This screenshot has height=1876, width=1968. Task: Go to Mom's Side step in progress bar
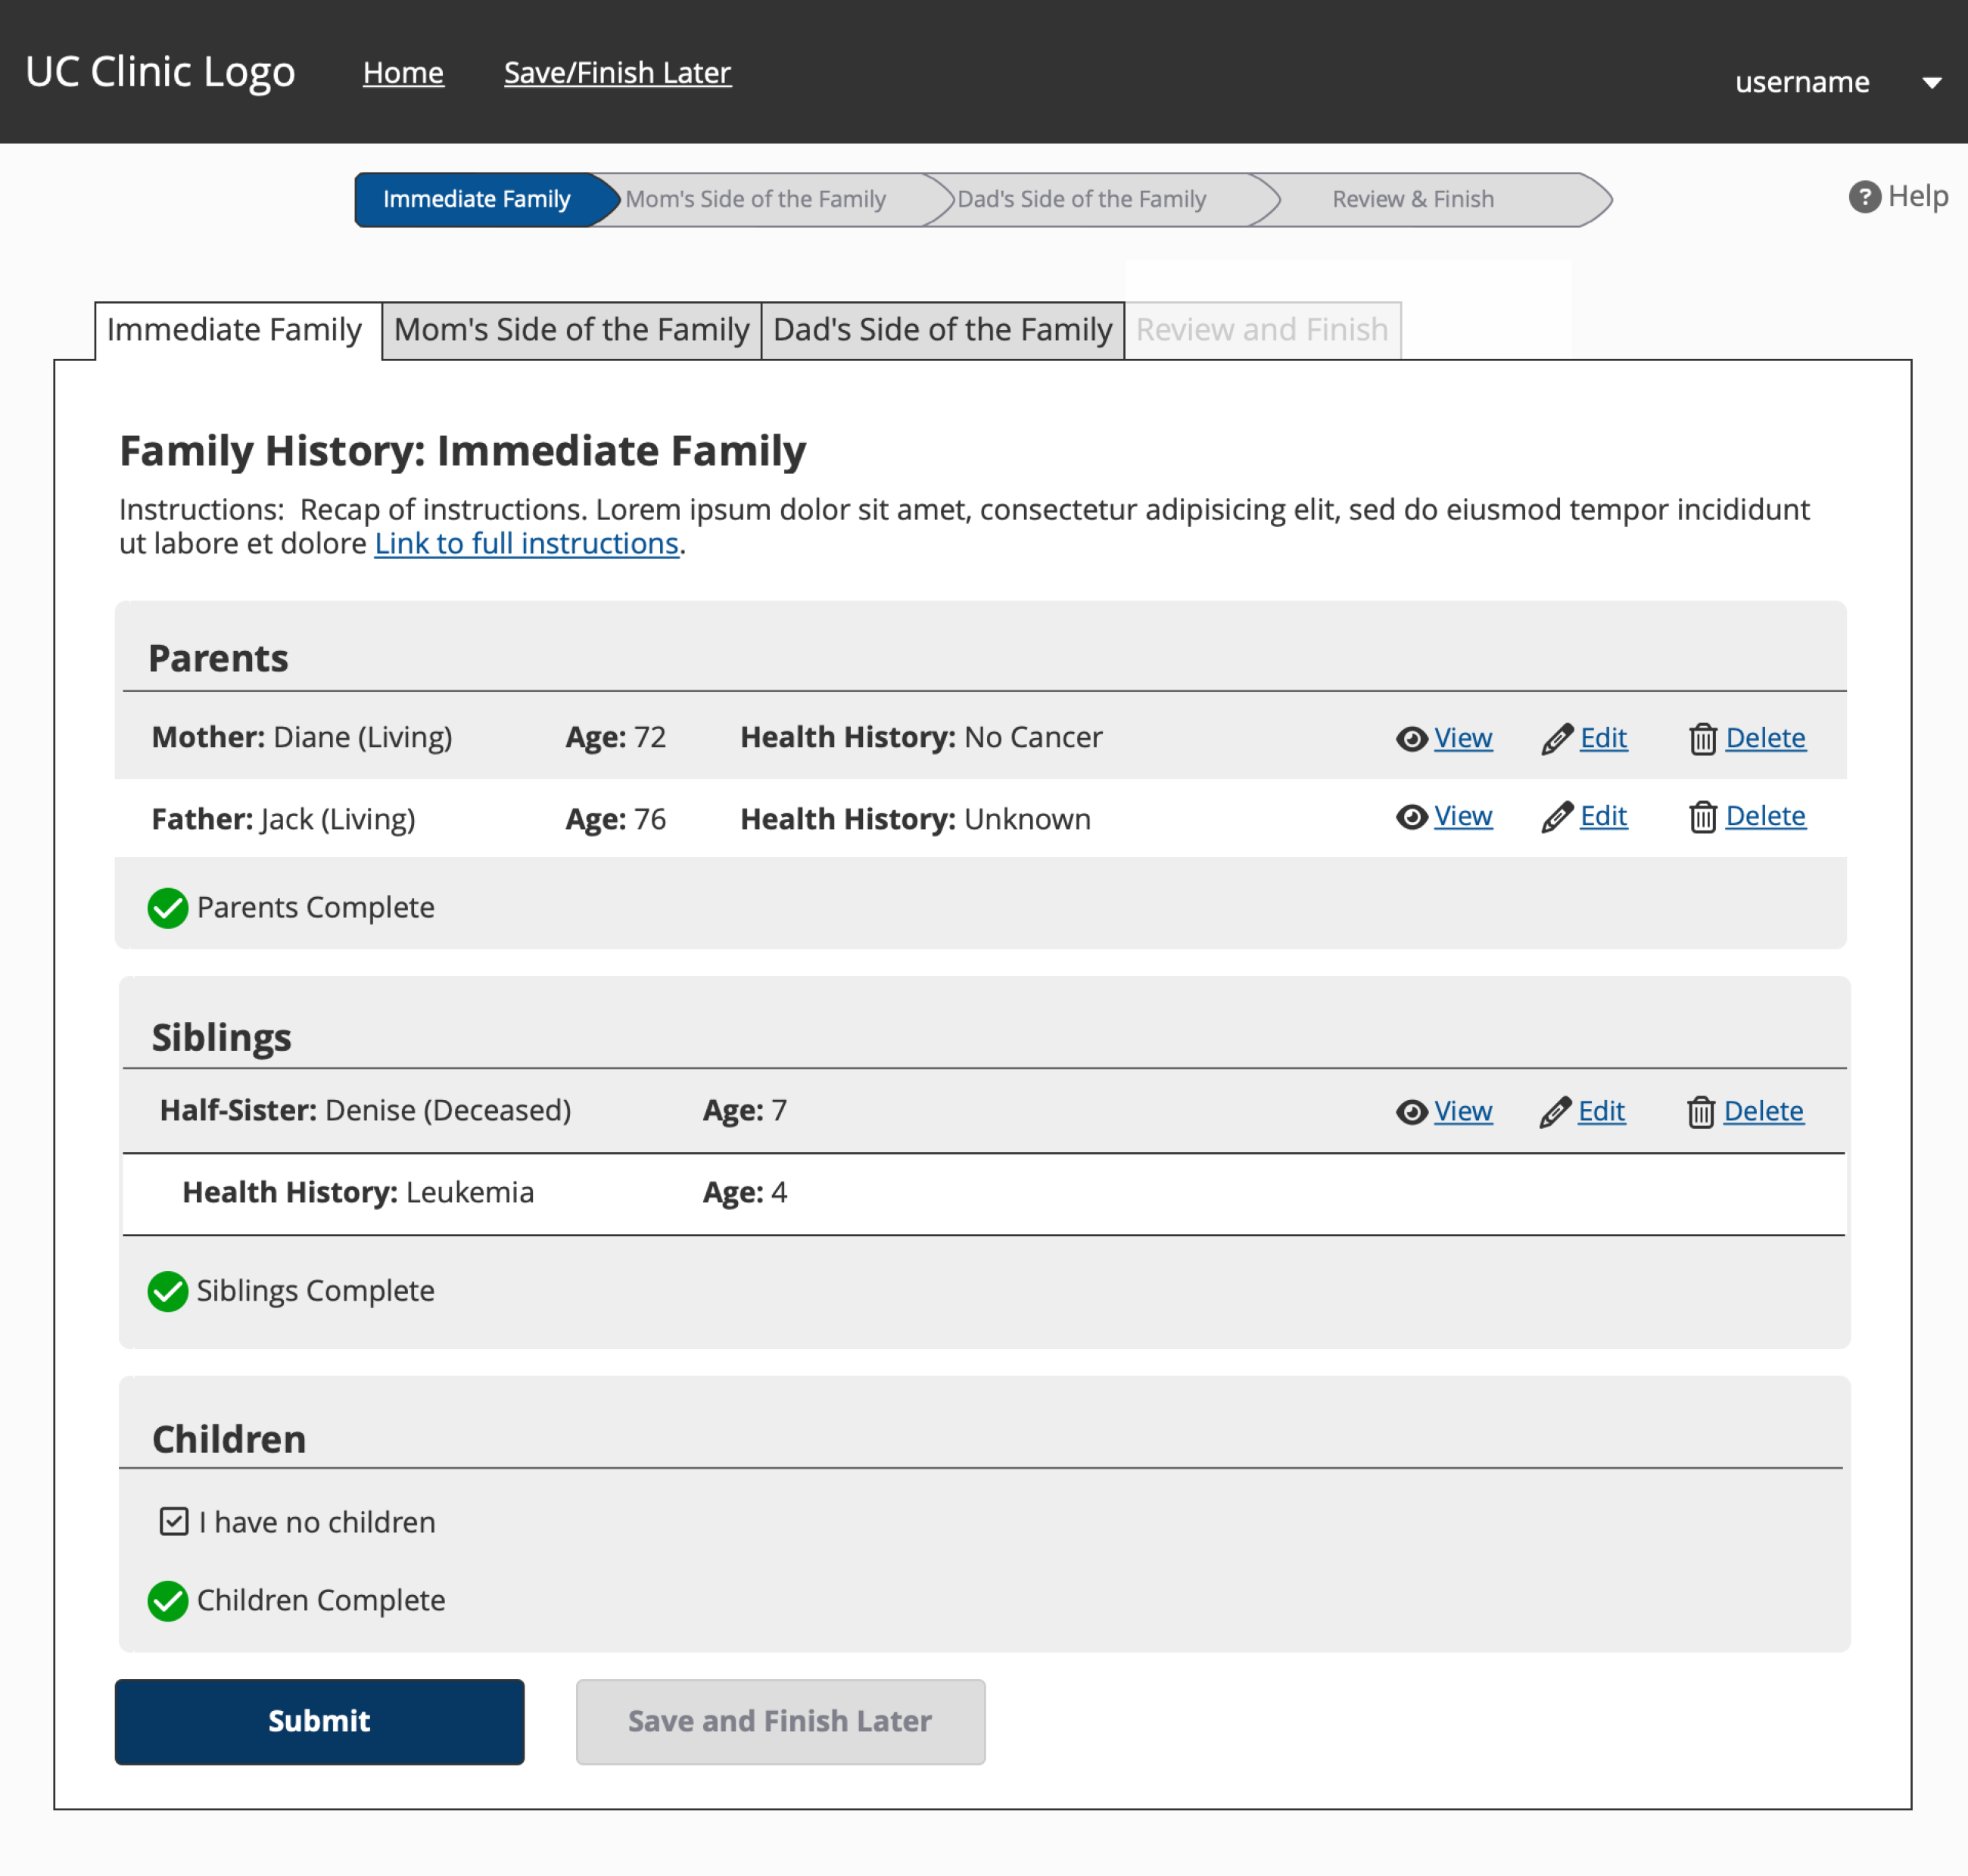(x=756, y=199)
